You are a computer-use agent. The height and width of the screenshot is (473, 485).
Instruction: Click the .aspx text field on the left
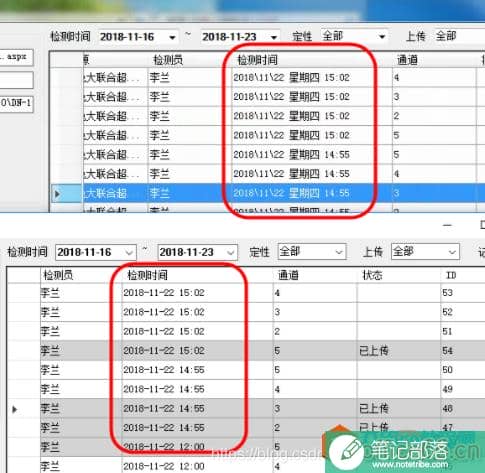16,57
